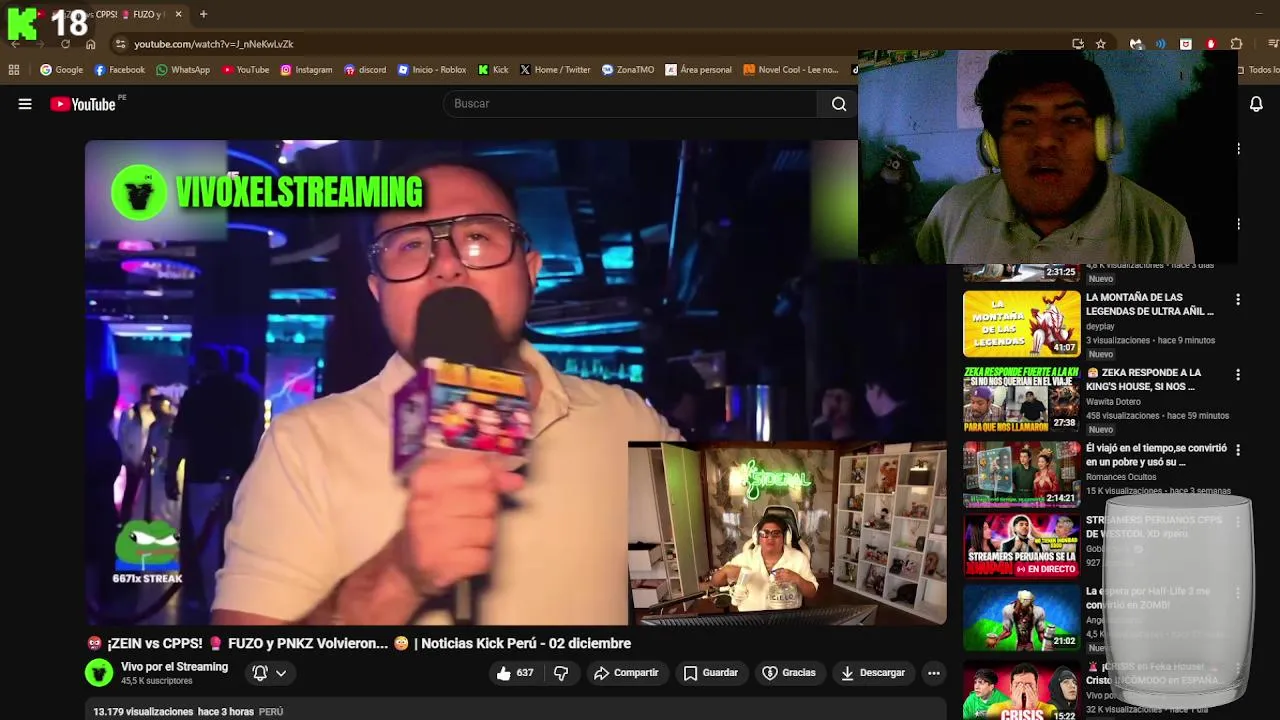Reload the page with refresh button
Screen dimensions: 1280x720
65,44
